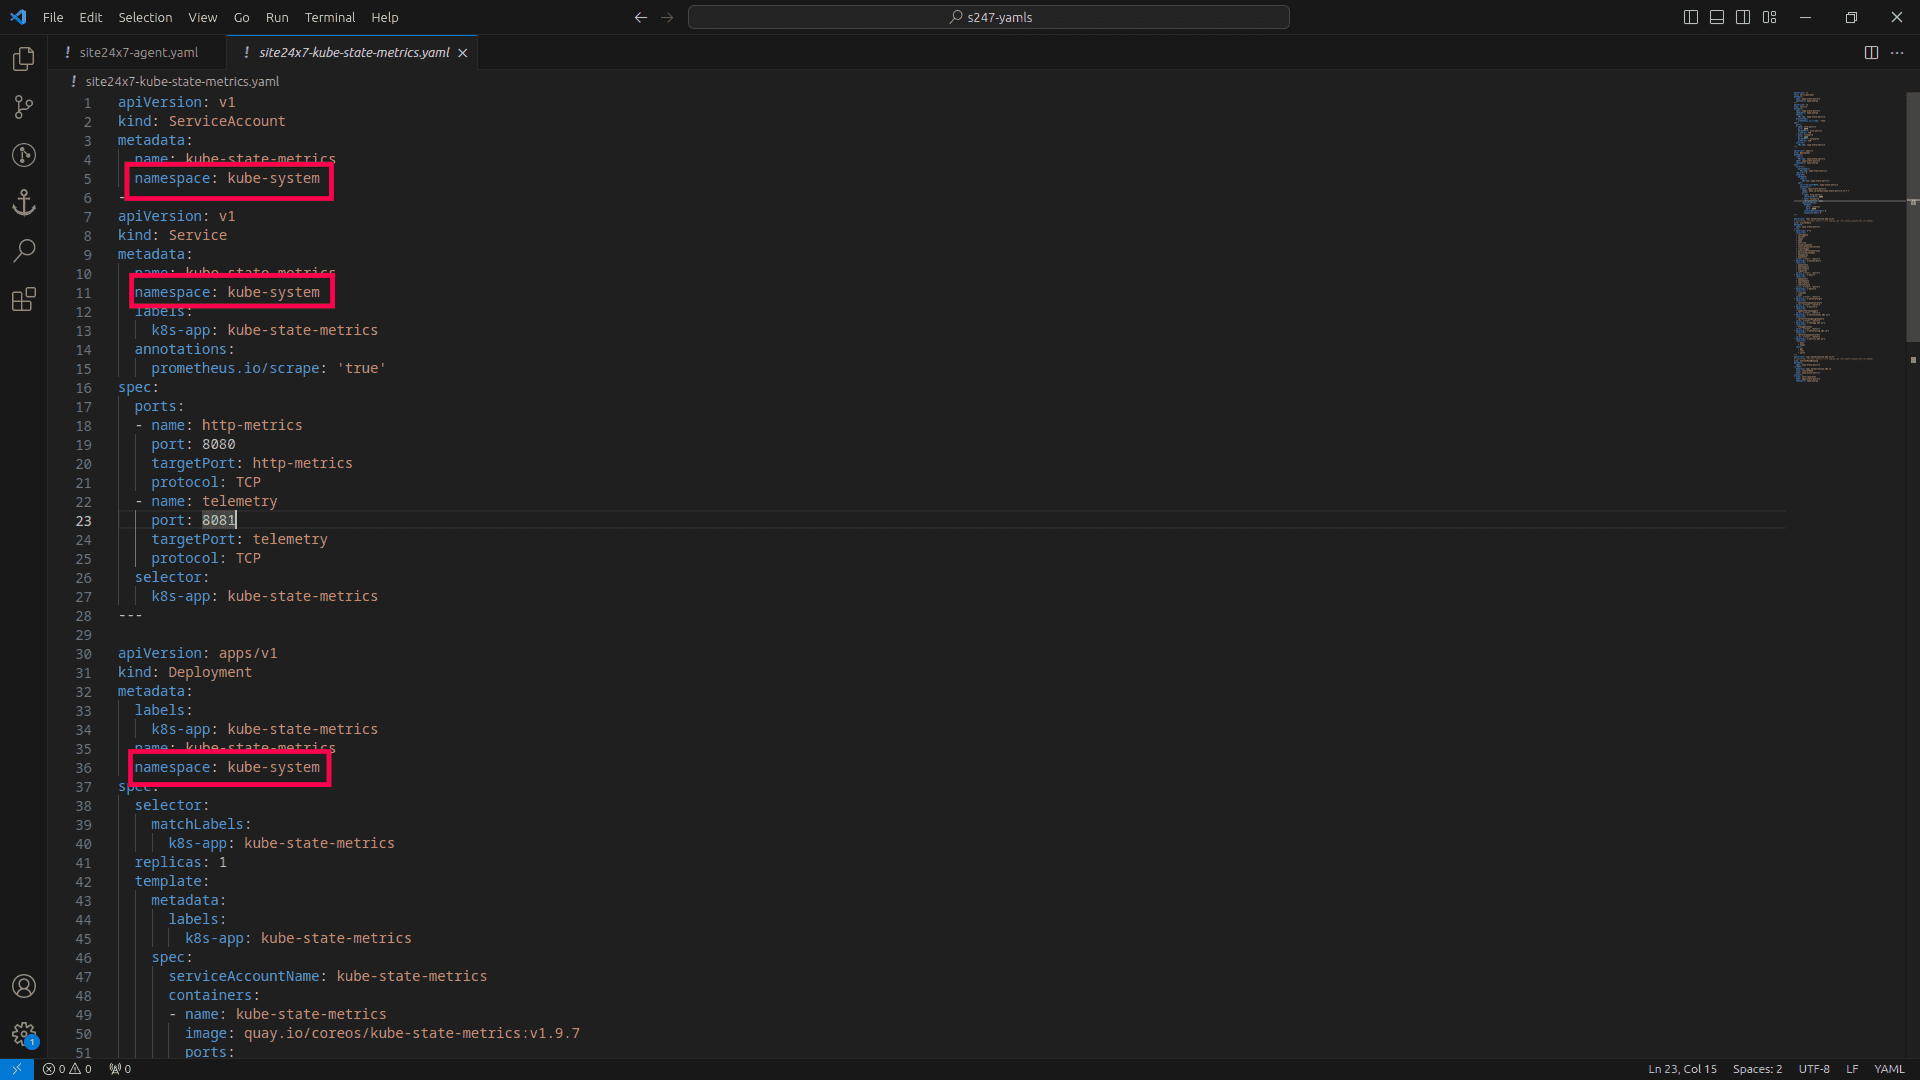
Task: Open the Explorer view in activity bar
Action: [x=24, y=59]
